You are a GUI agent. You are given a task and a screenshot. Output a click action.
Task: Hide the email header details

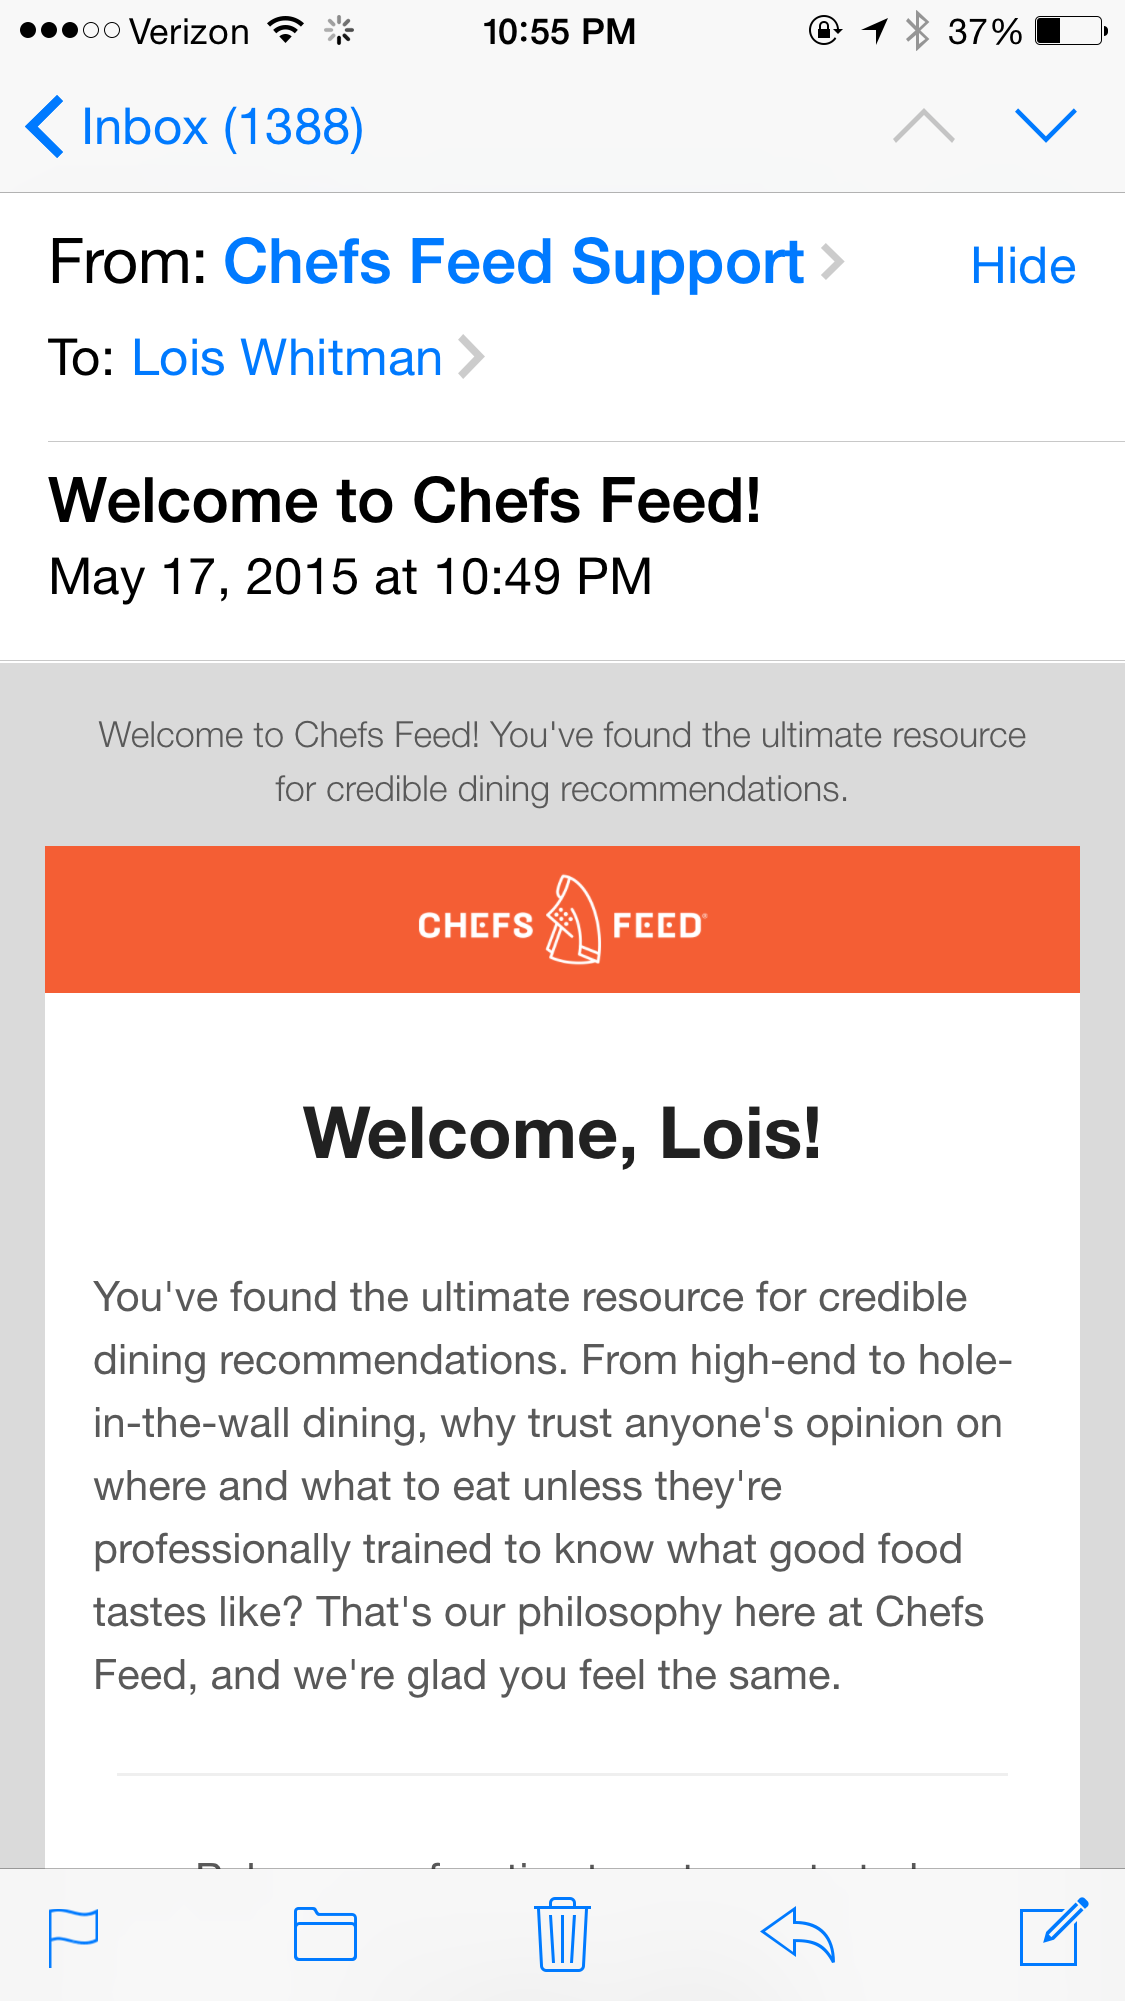click(1022, 266)
